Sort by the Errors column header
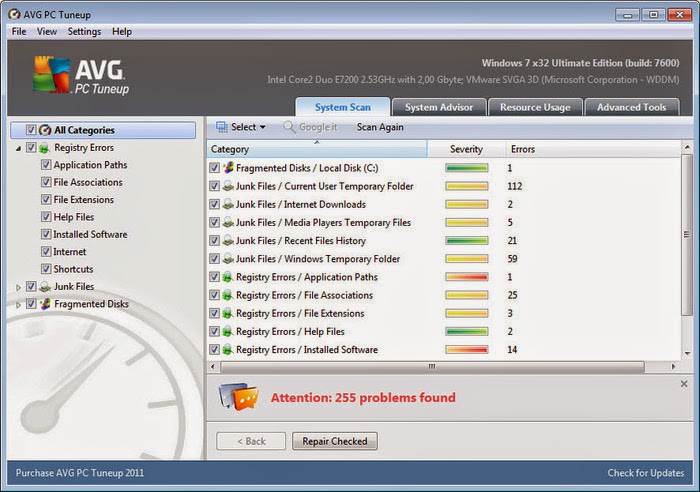The height and width of the screenshot is (492, 700). tap(593, 149)
